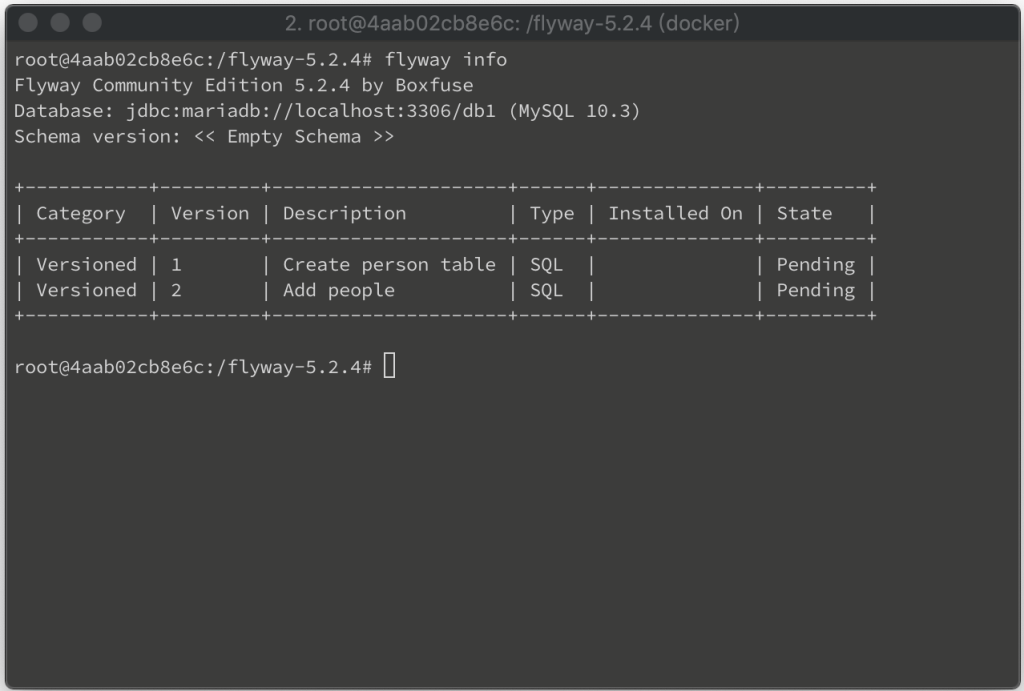Click the 'Description' column header
The width and height of the screenshot is (1024, 691).
[x=344, y=214]
